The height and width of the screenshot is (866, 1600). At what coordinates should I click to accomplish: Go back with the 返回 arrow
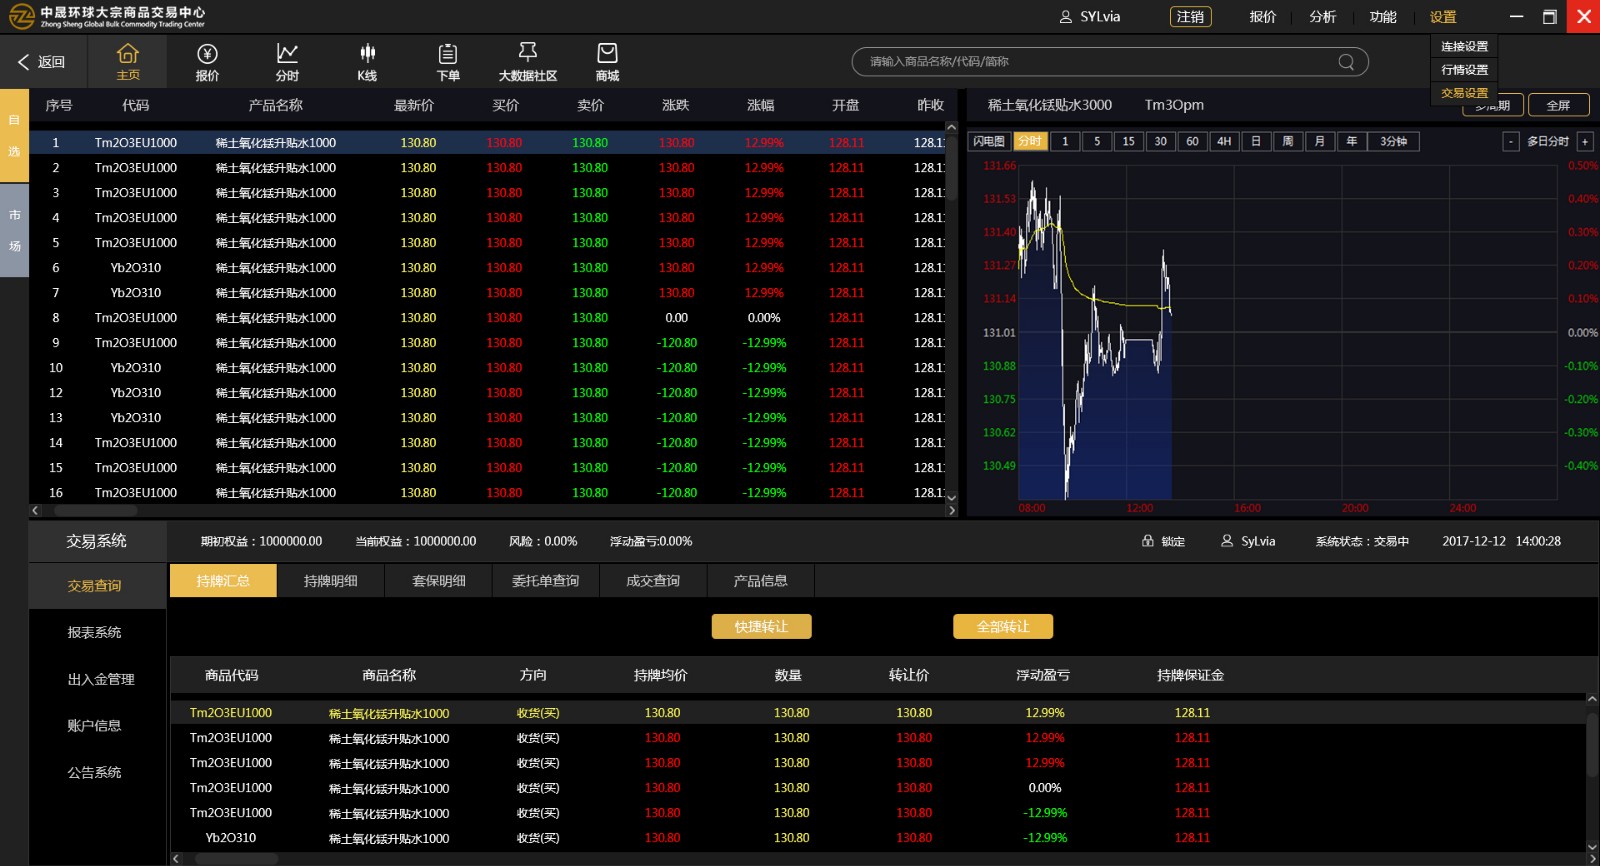click(40, 62)
